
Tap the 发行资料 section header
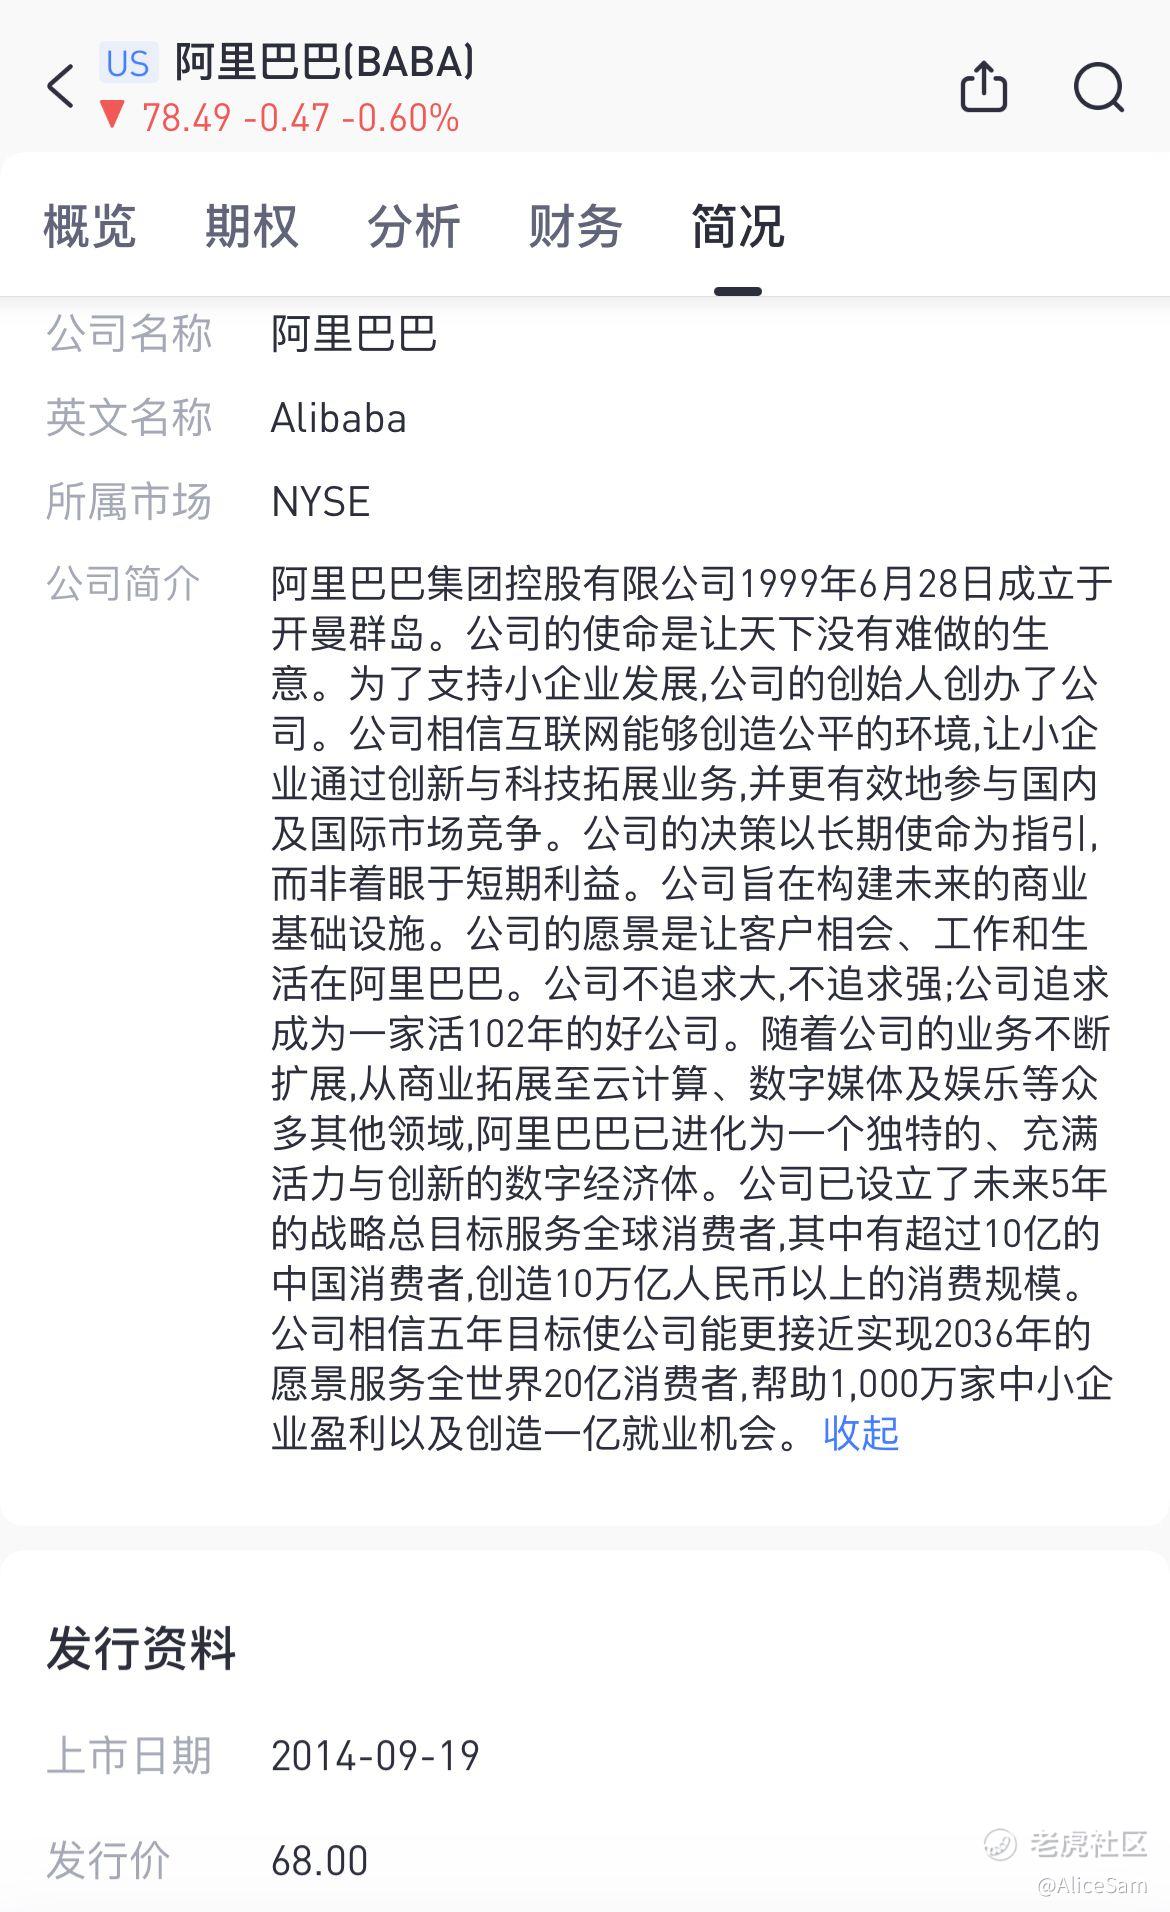[x=141, y=1648]
